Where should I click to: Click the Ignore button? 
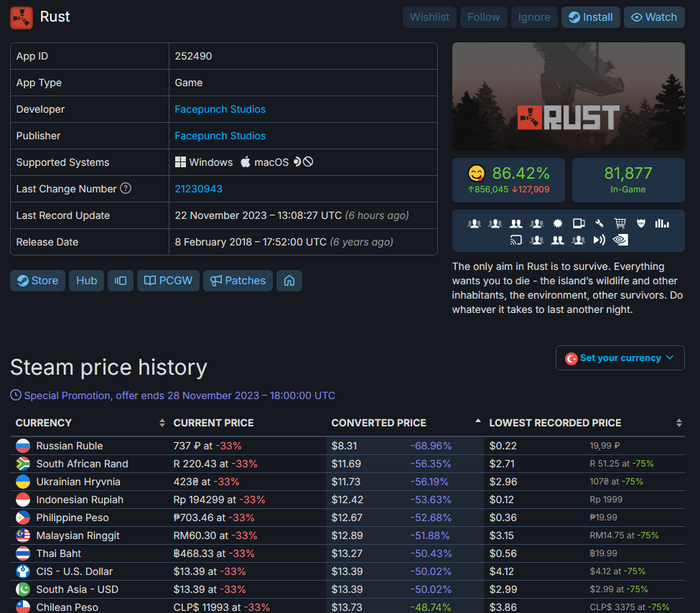coord(534,17)
